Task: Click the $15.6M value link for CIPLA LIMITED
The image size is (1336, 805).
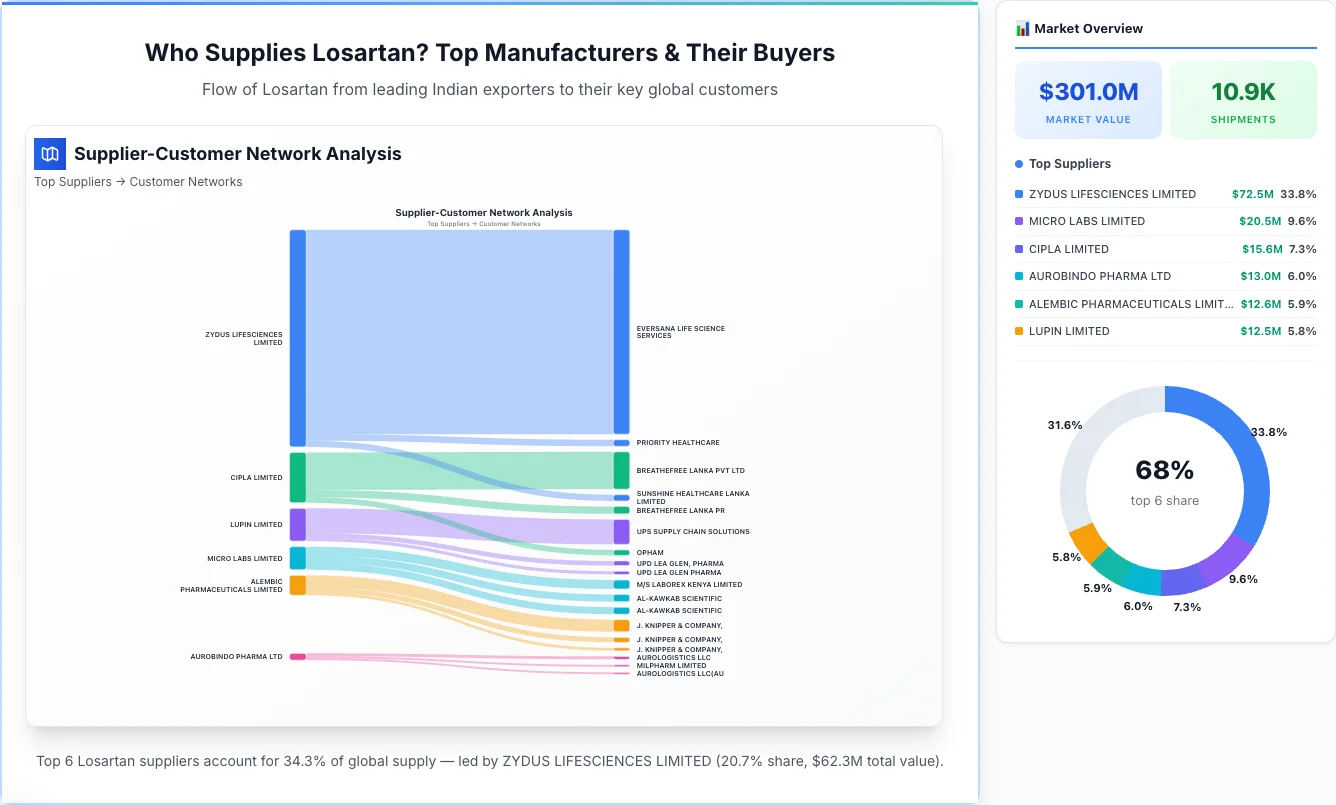Action: (x=1261, y=249)
